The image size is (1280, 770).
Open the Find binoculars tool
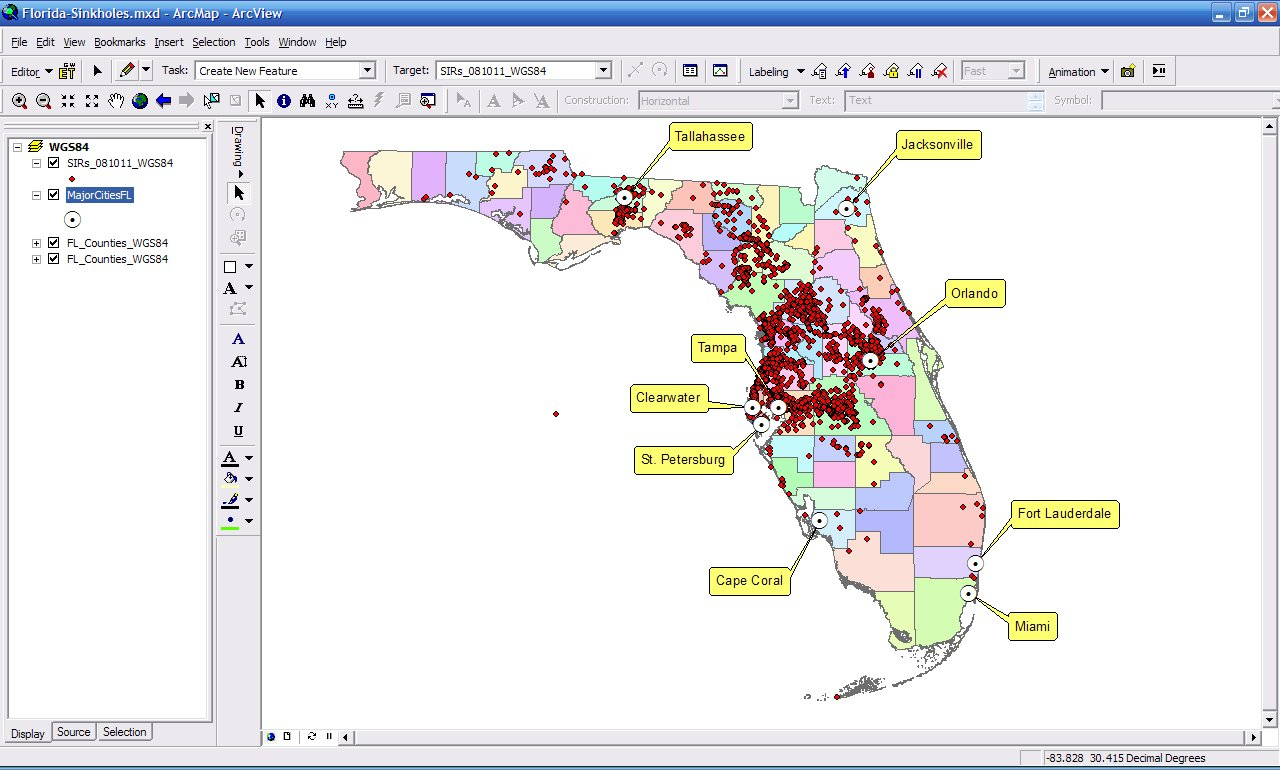[308, 100]
